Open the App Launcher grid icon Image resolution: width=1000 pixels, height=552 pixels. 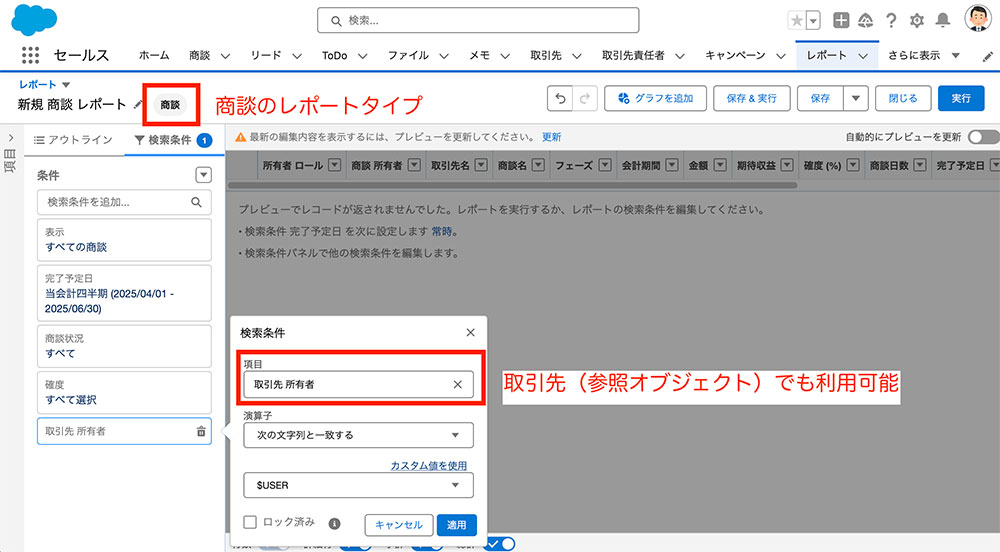coord(31,55)
